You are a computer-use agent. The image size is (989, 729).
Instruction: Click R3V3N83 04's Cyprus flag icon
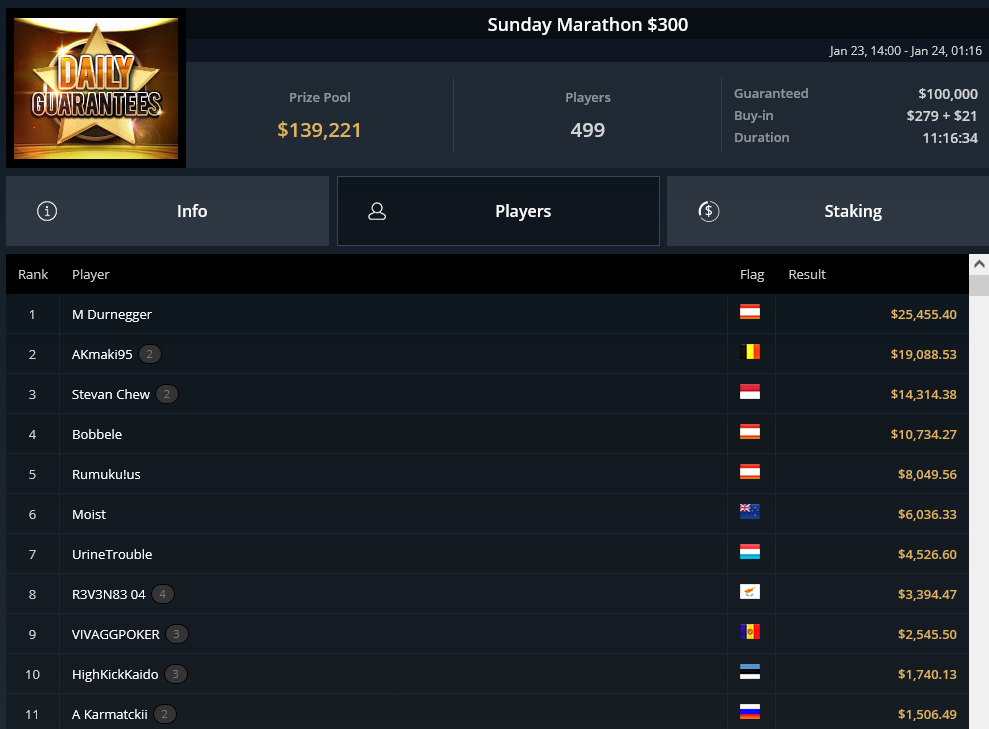(x=750, y=592)
